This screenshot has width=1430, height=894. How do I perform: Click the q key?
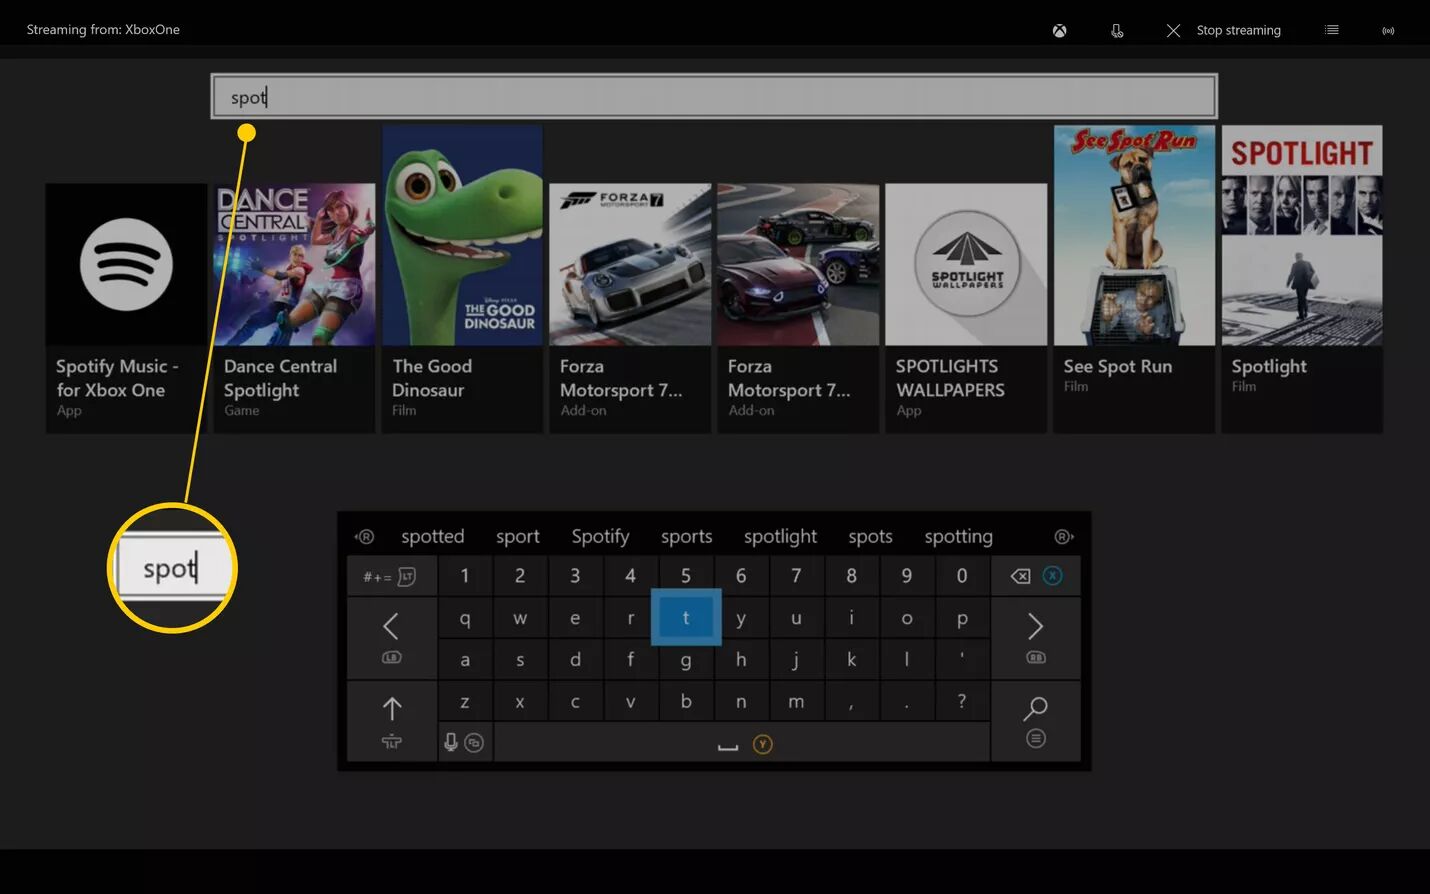click(x=465, y=618)
